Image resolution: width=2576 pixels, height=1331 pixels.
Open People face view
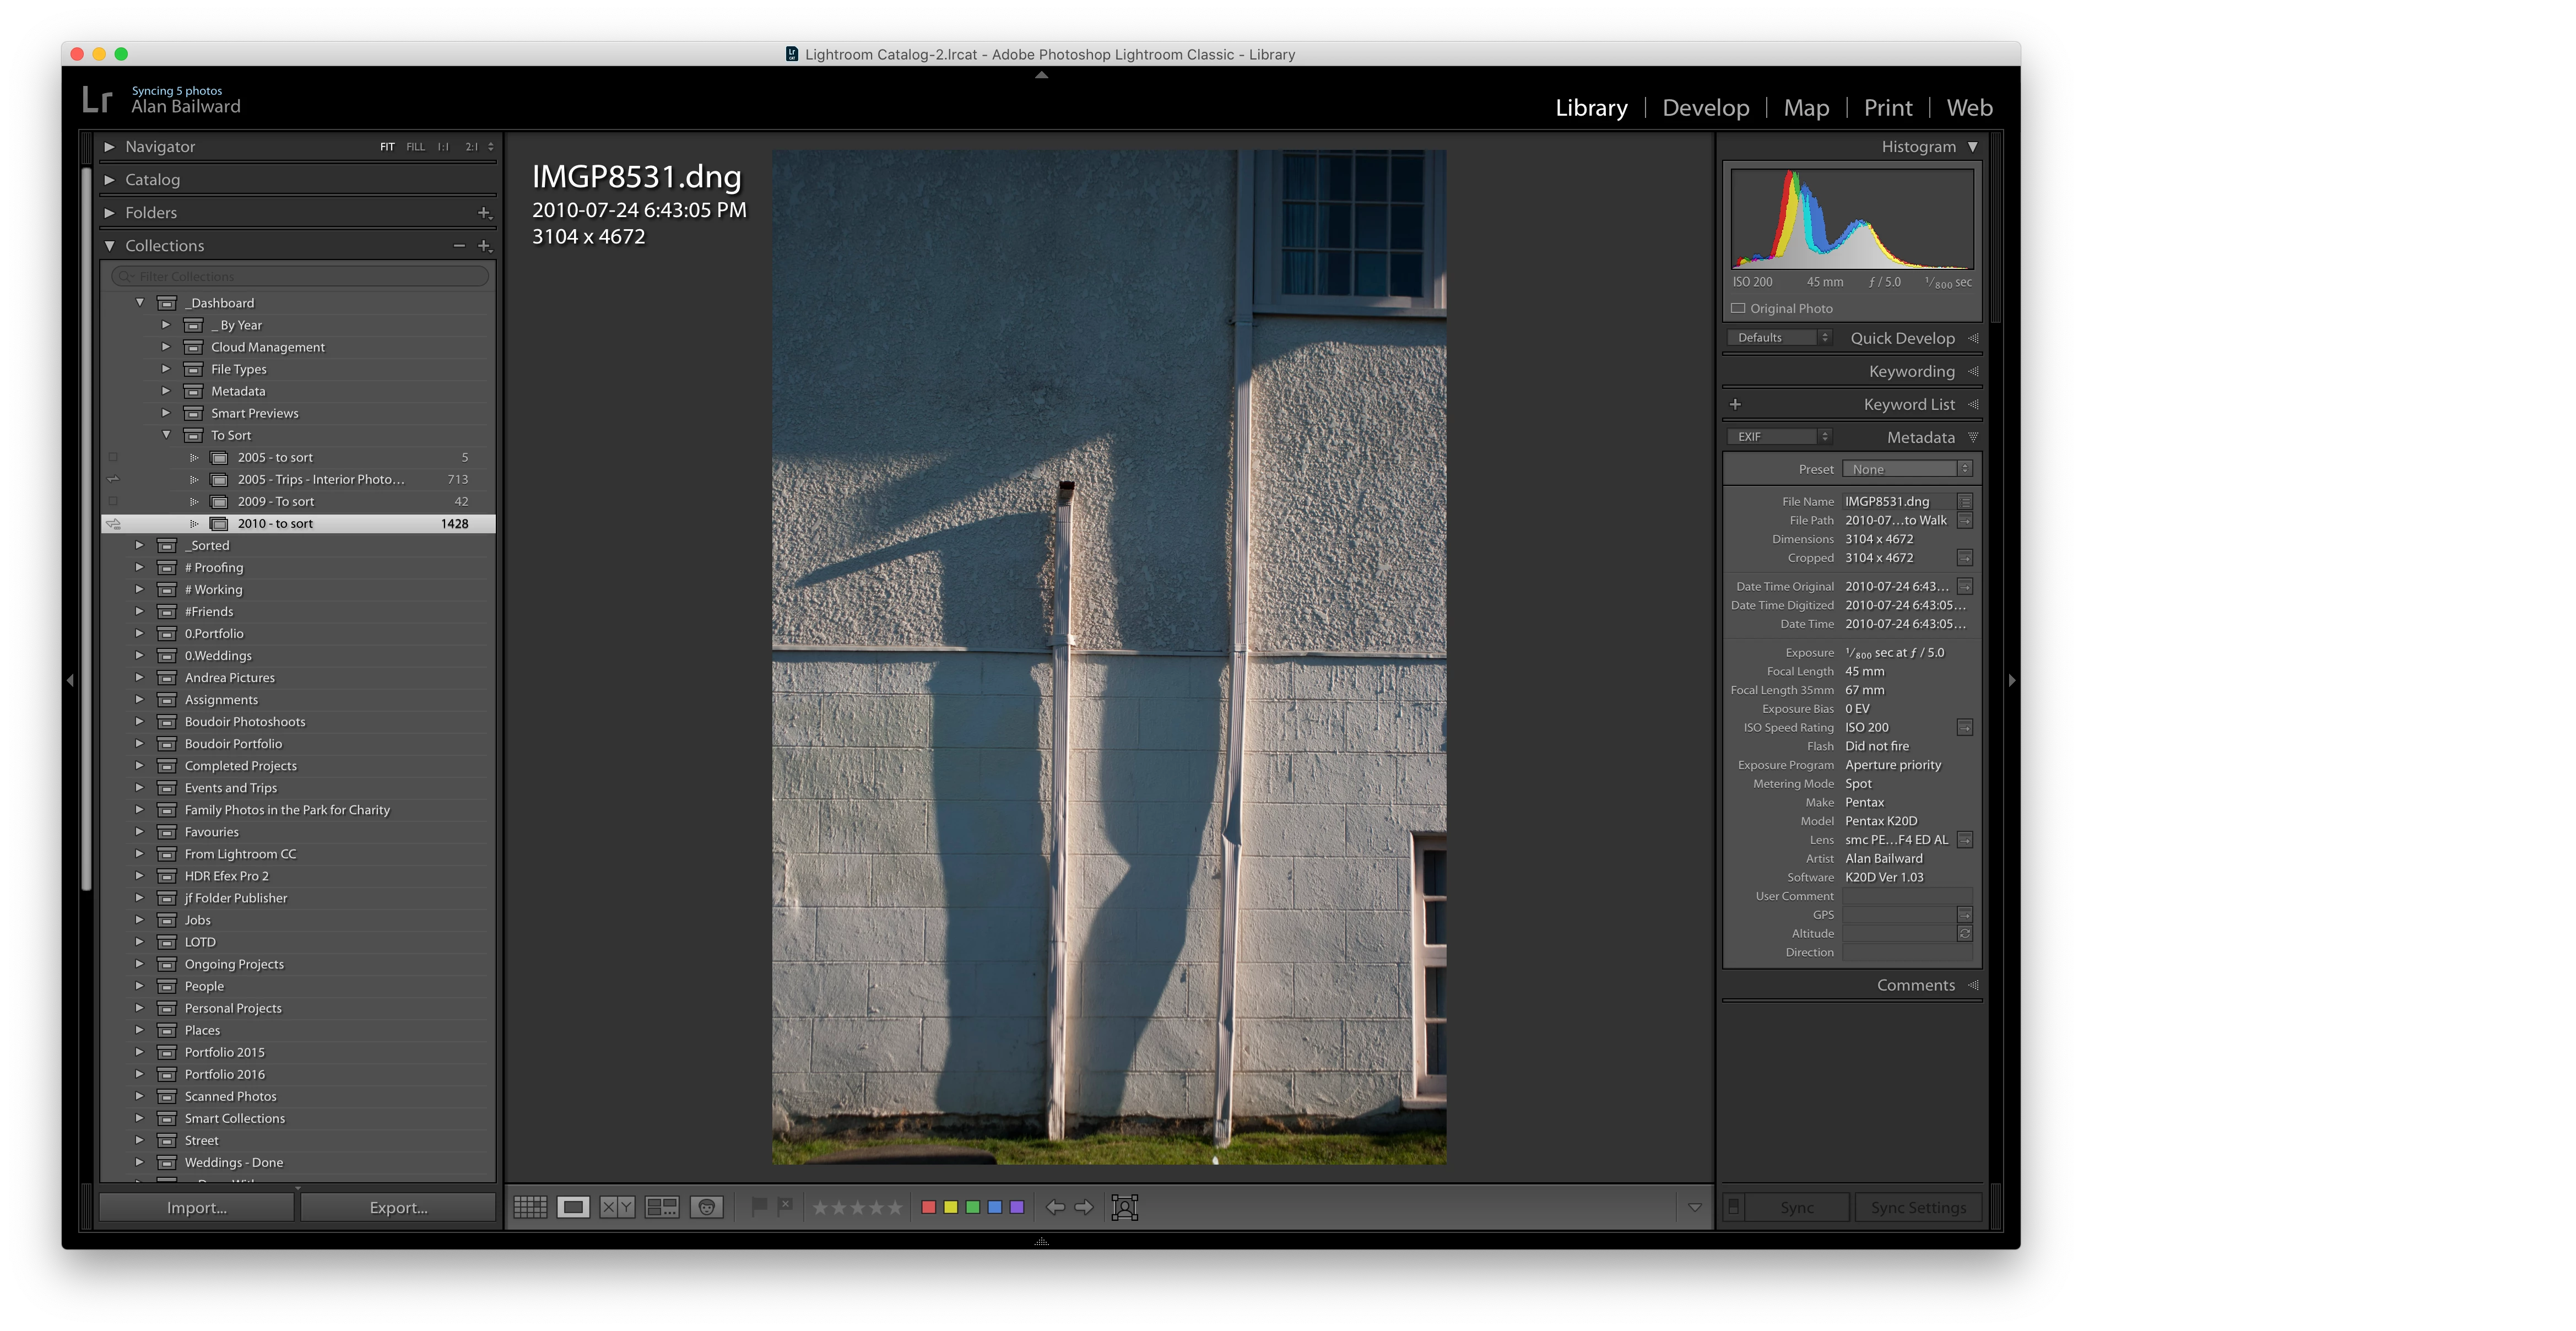tap(706, 1207)
